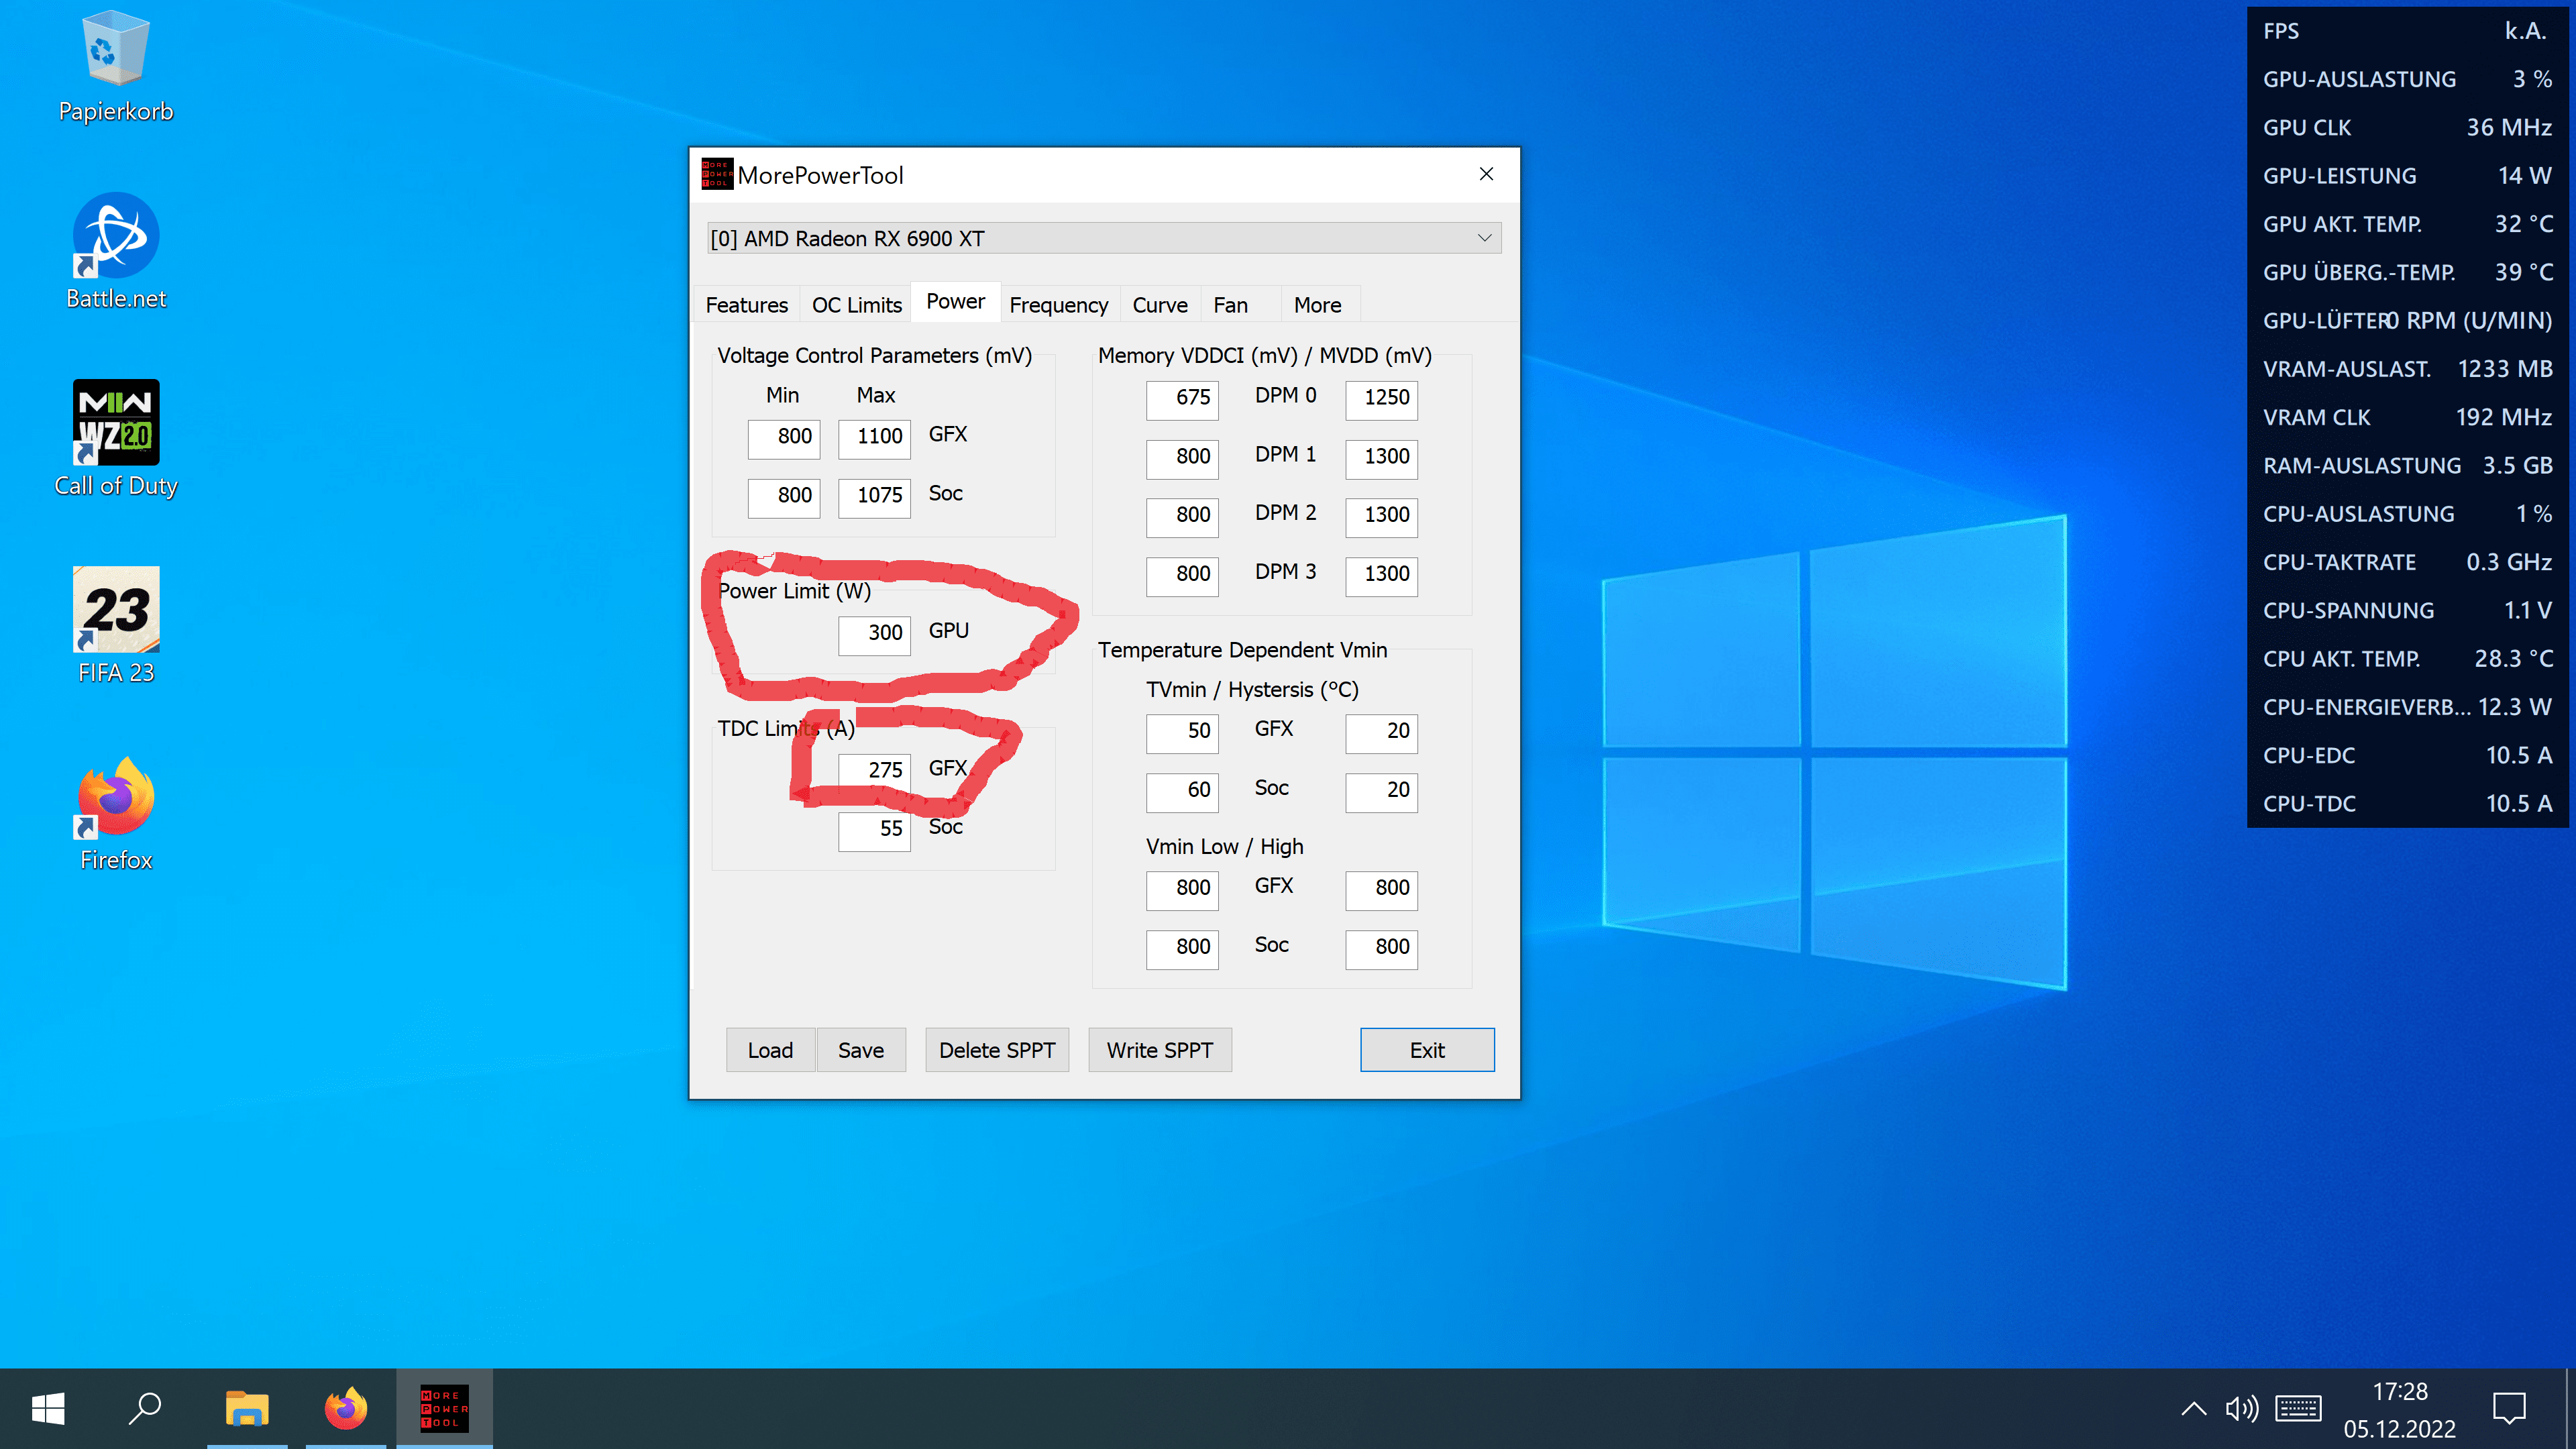This screenshot has height=1449, width=2576.
Task: Switch to the Features tab
Action: [x=746, y=305]
